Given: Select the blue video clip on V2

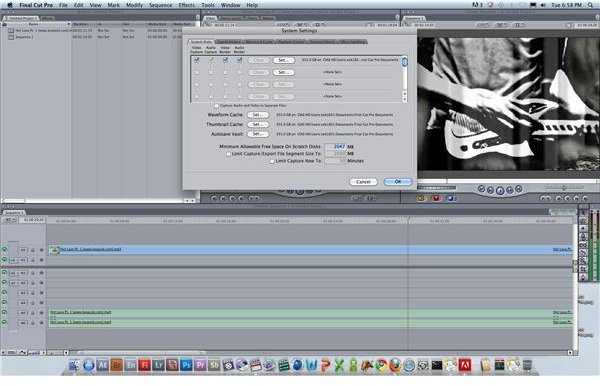Looking at the screenshot, I should point(310,249).
